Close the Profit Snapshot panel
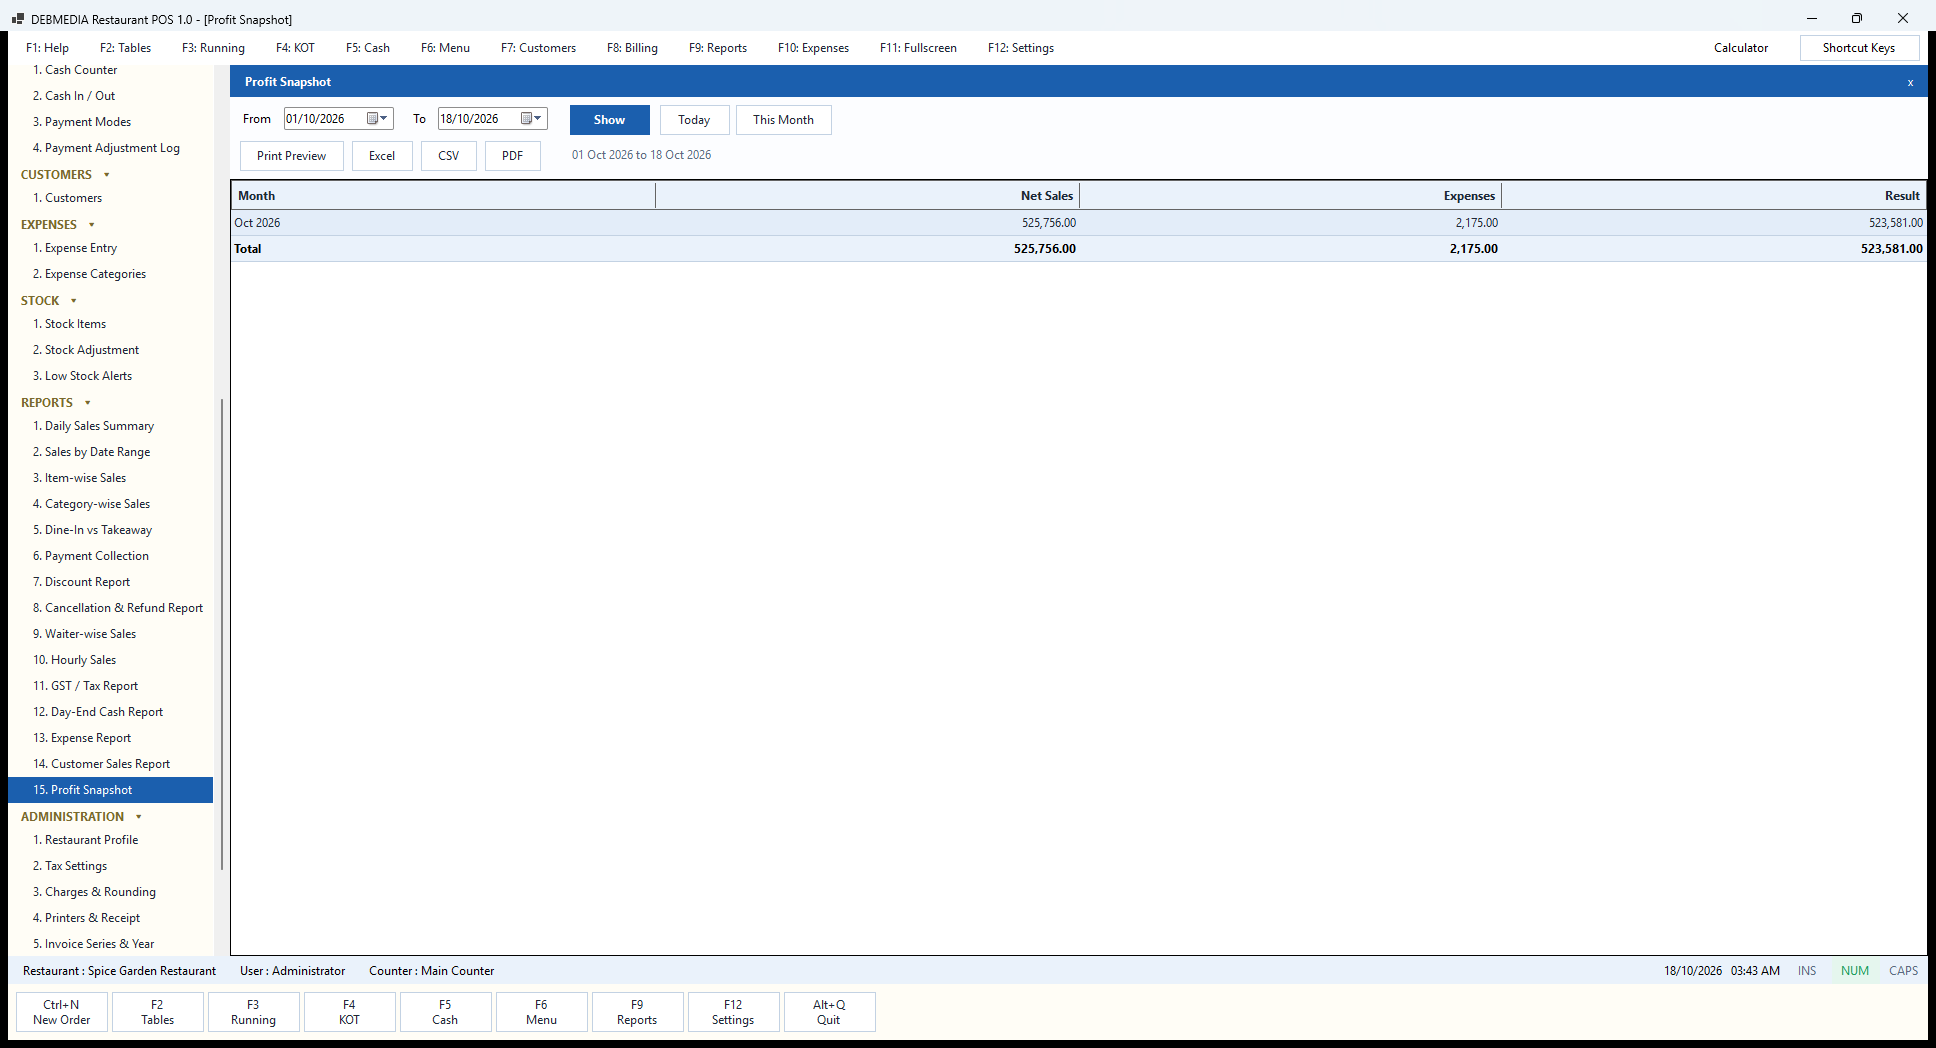1936x1048 pixels. pos(1910,82)
